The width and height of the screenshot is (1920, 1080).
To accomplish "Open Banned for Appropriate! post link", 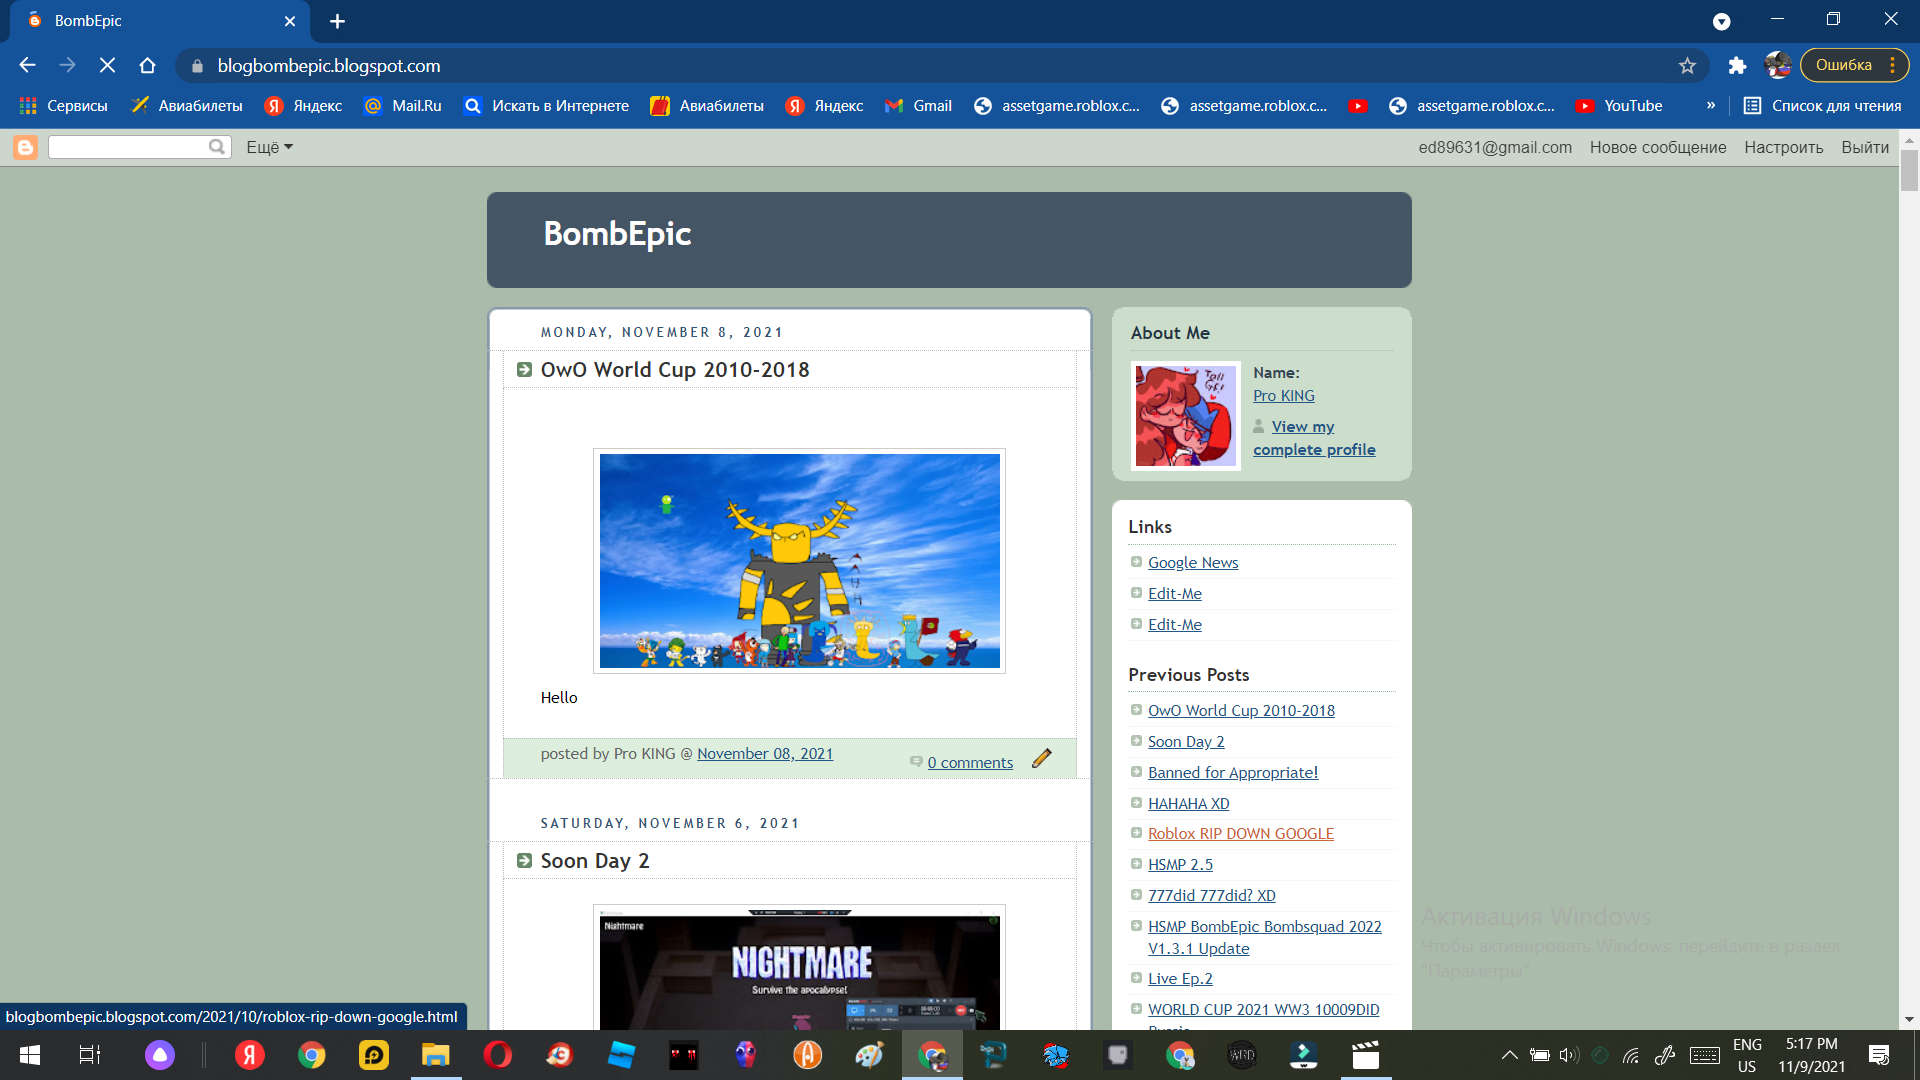I will coord(1233,773).
